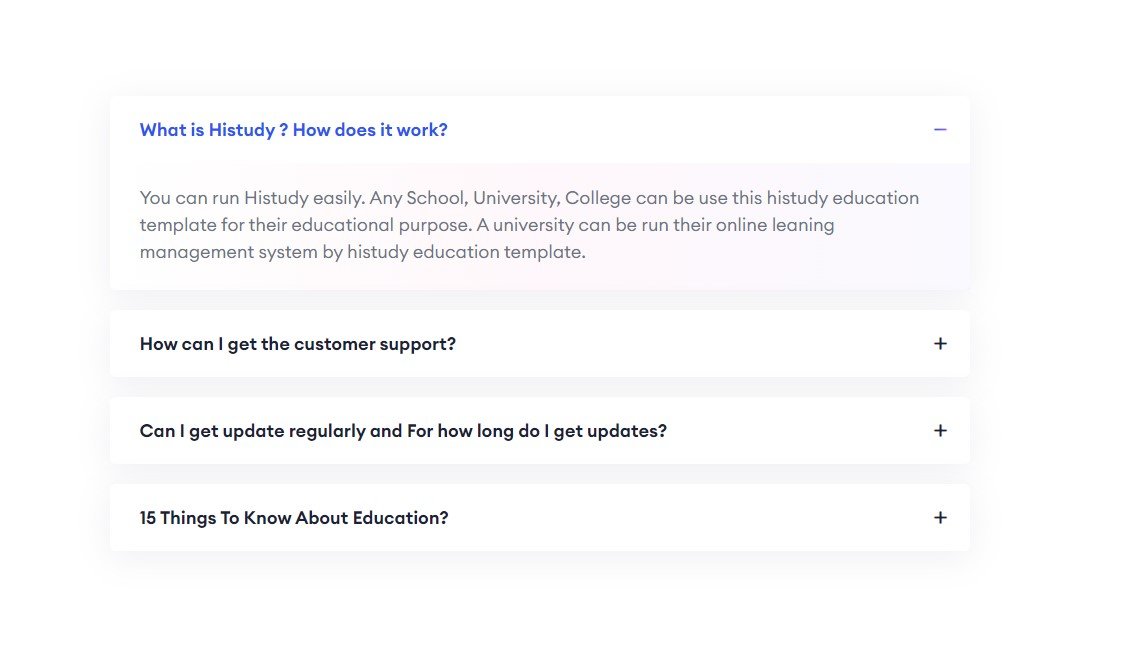Image resolution: width=1132 pixels, height=656 pixels.
Task: Open the "Can I get update regularly" question
Action: [402, 431]
